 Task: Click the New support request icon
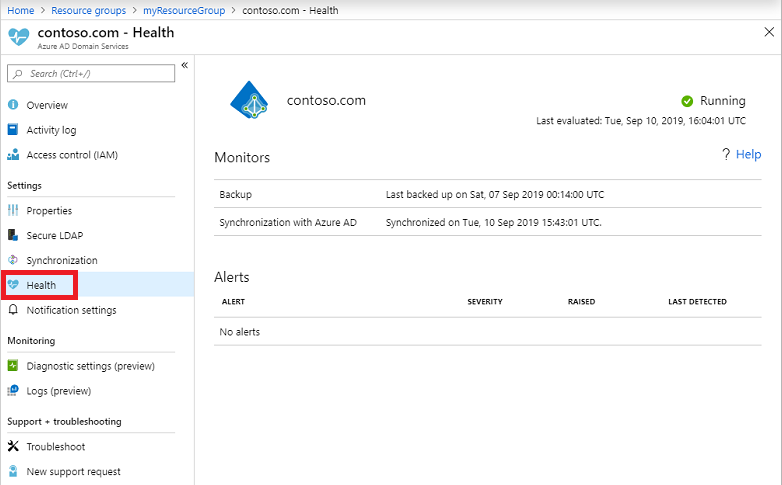click(x=13, y=471)
